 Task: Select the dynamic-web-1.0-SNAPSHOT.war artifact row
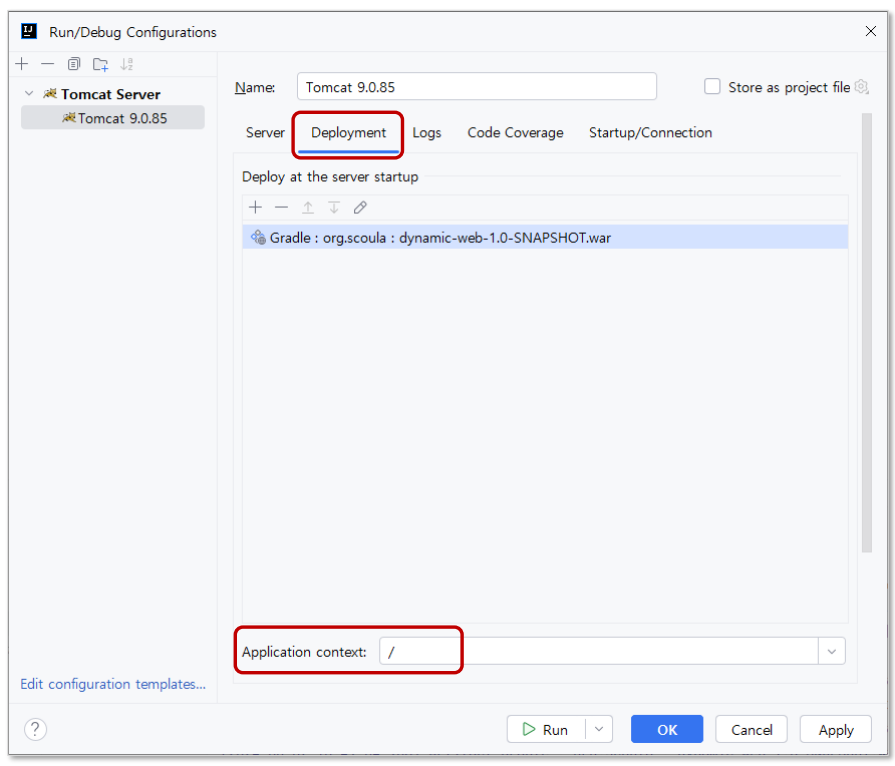(545, 237)
